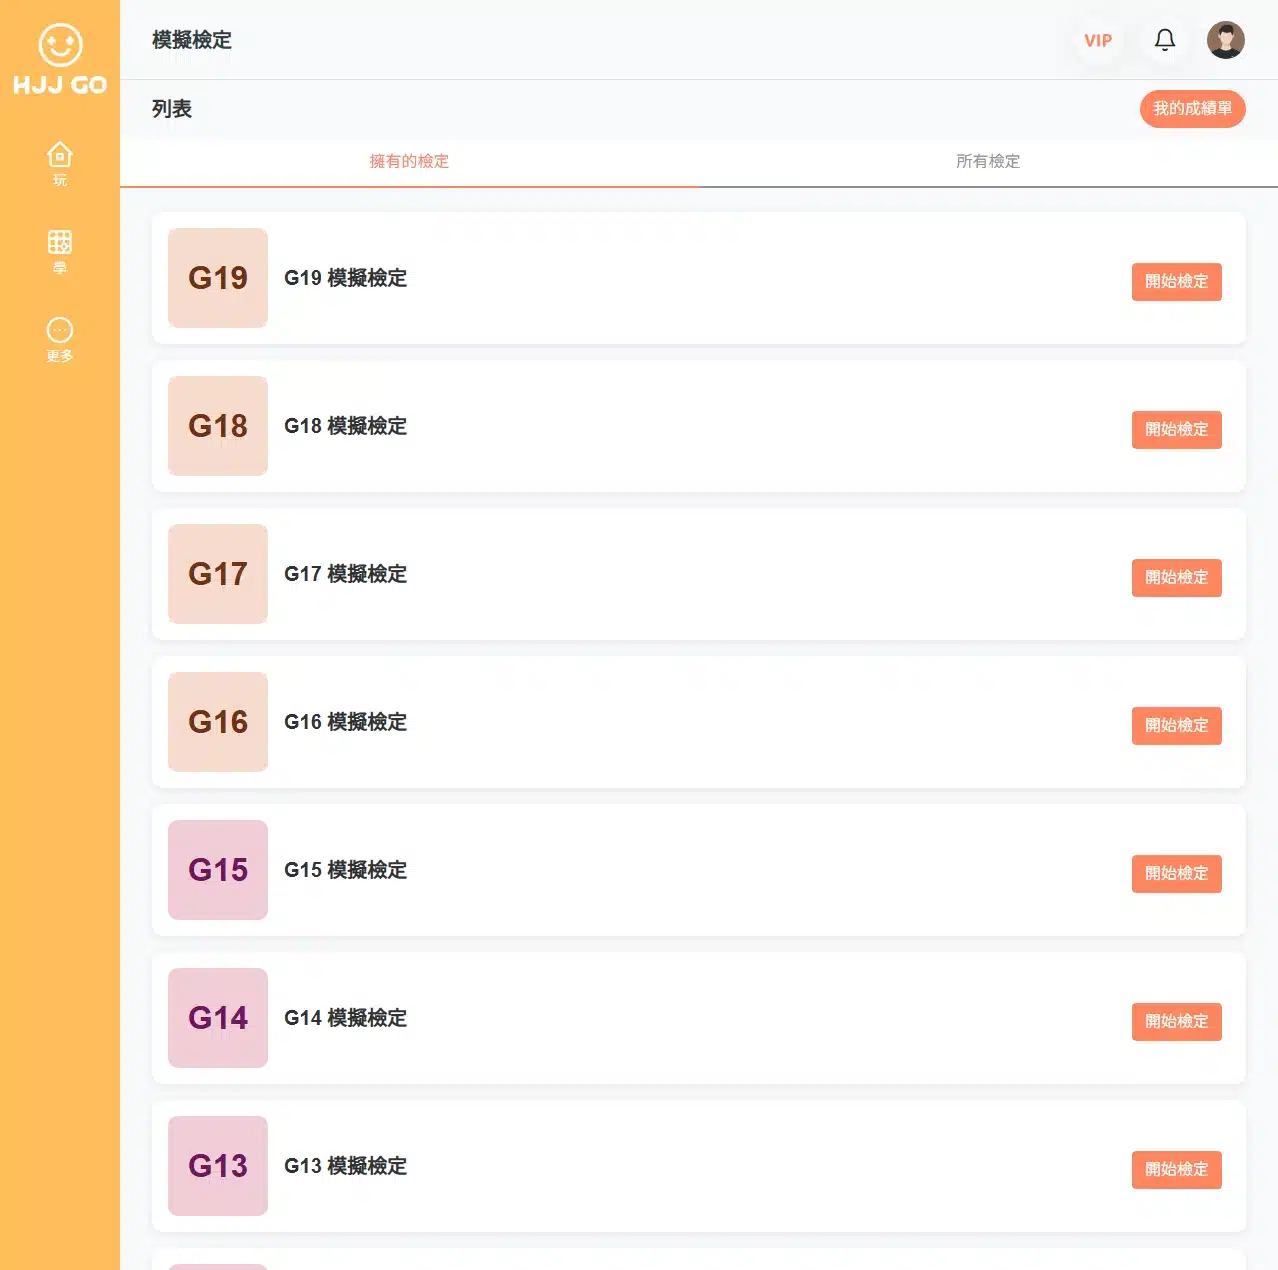Click the VIP badge icon

coord(1098,41)
